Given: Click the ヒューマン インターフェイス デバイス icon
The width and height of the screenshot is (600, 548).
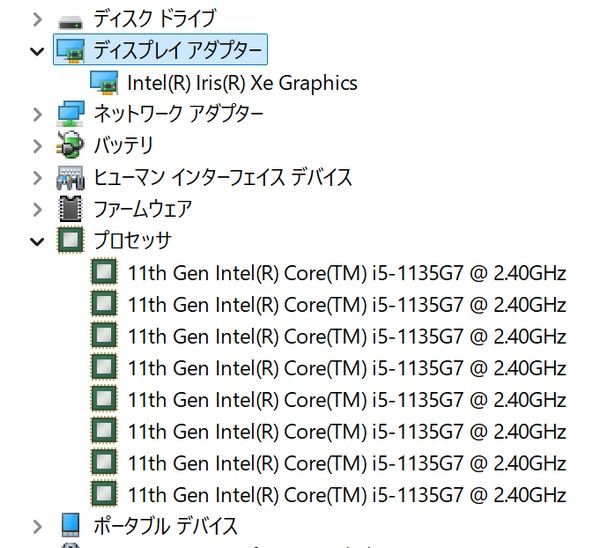Looking at the screenshot, I should coord(71,178).
